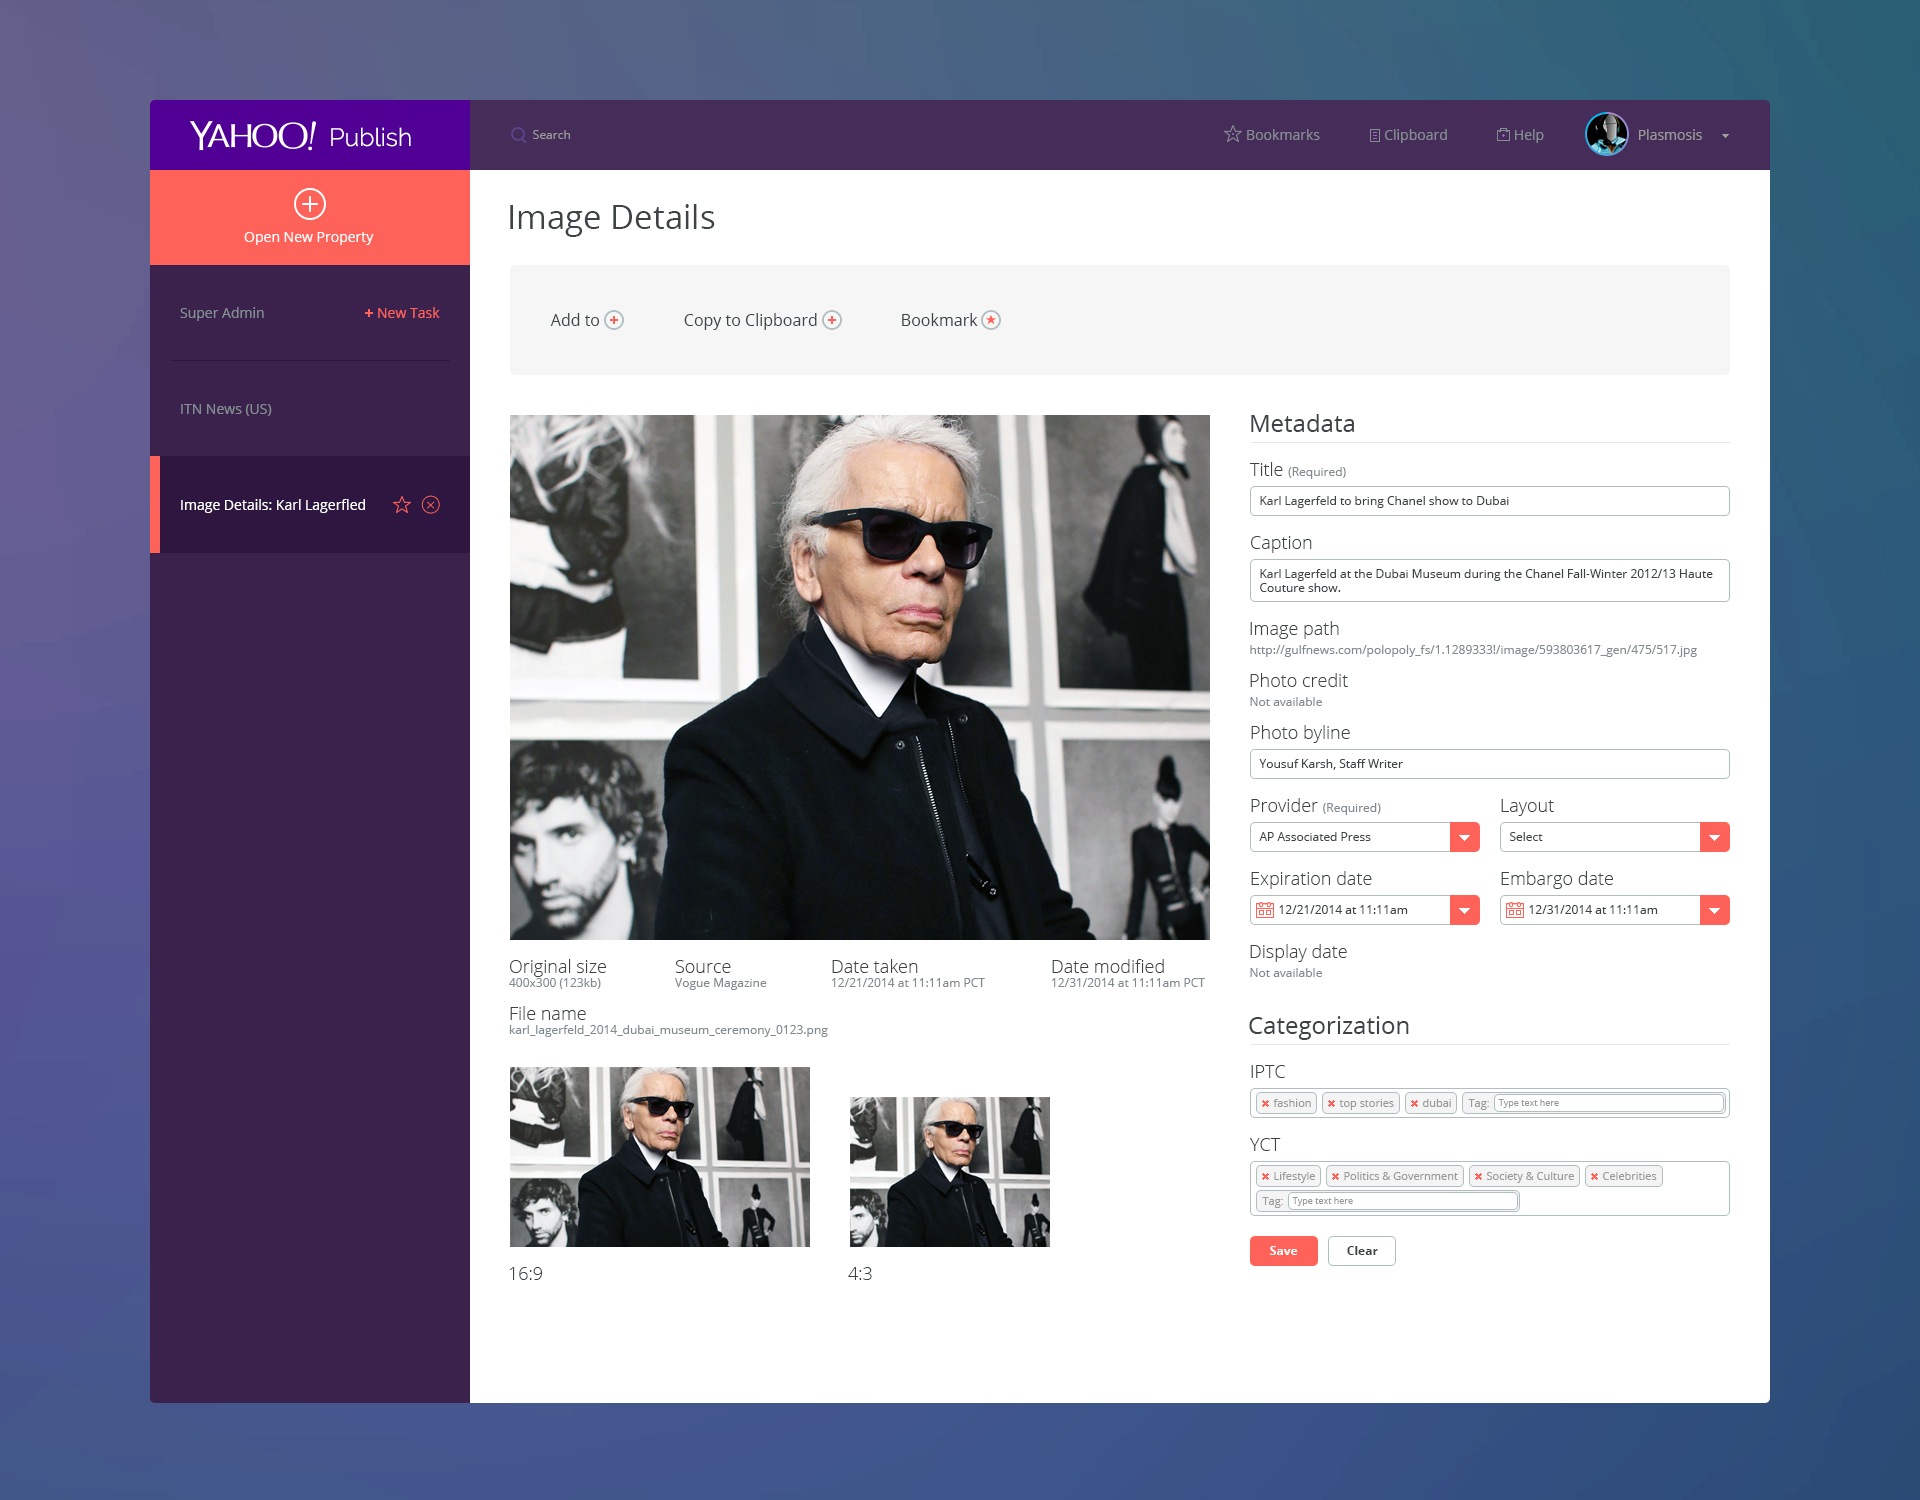This screenshot has height=1500, width=1920.
Task: Open the Plasmosis account menu arrow
Action: 1725,136
